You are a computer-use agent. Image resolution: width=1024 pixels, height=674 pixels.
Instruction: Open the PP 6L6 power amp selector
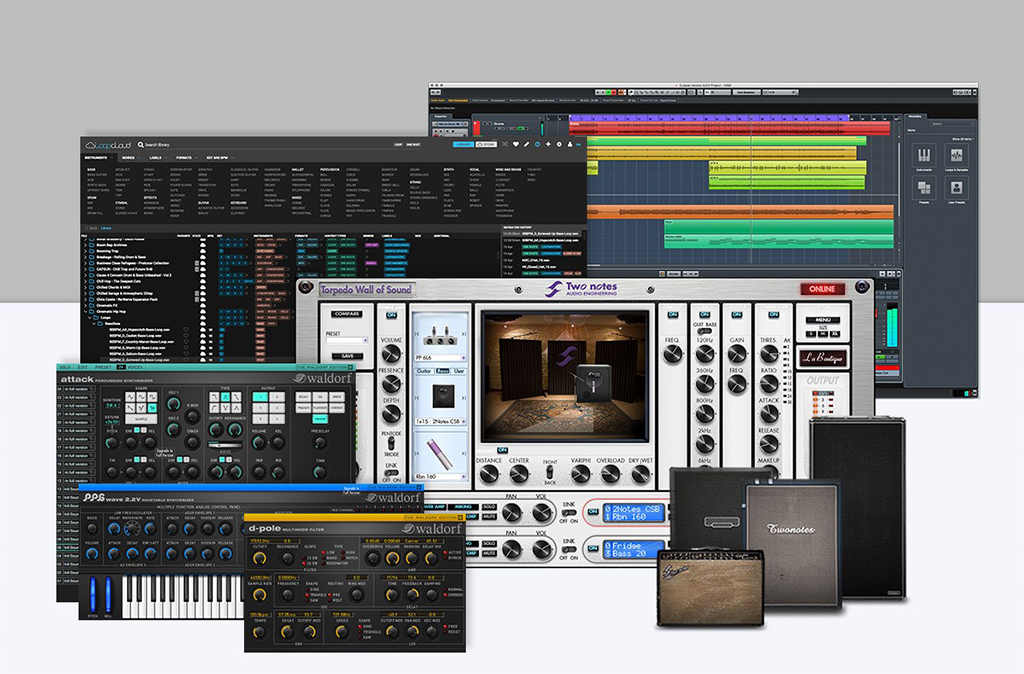(x=440, y=356)
